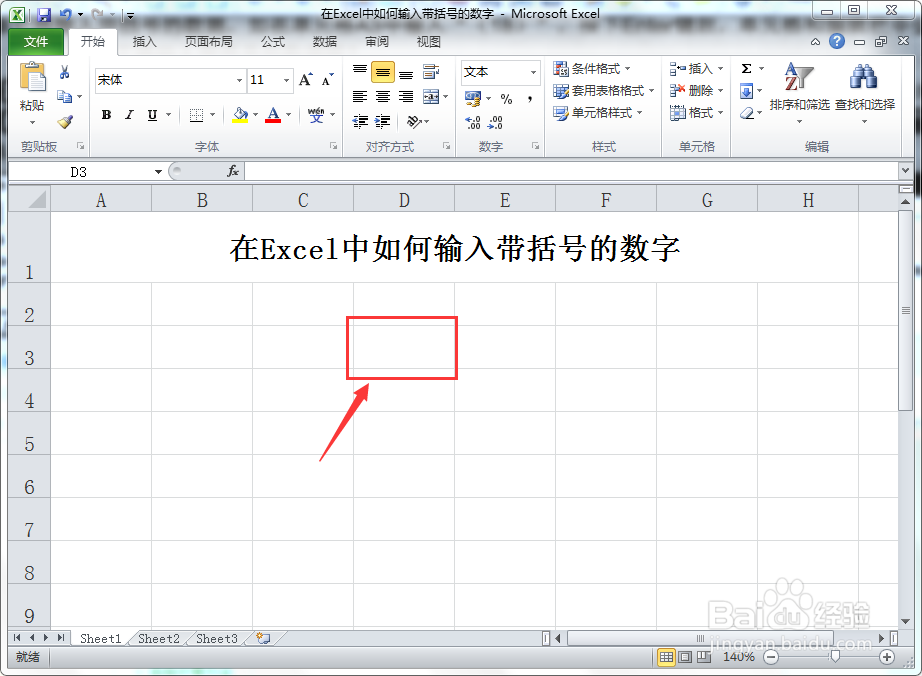Toggle align text left
This screenshot has height=676, width=922.
point(360,96)
